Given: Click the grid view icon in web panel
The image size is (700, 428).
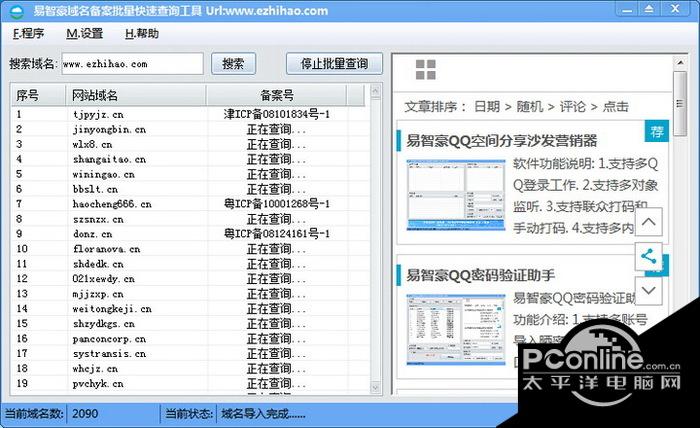Looking at the screenshot, I should 425,70.
